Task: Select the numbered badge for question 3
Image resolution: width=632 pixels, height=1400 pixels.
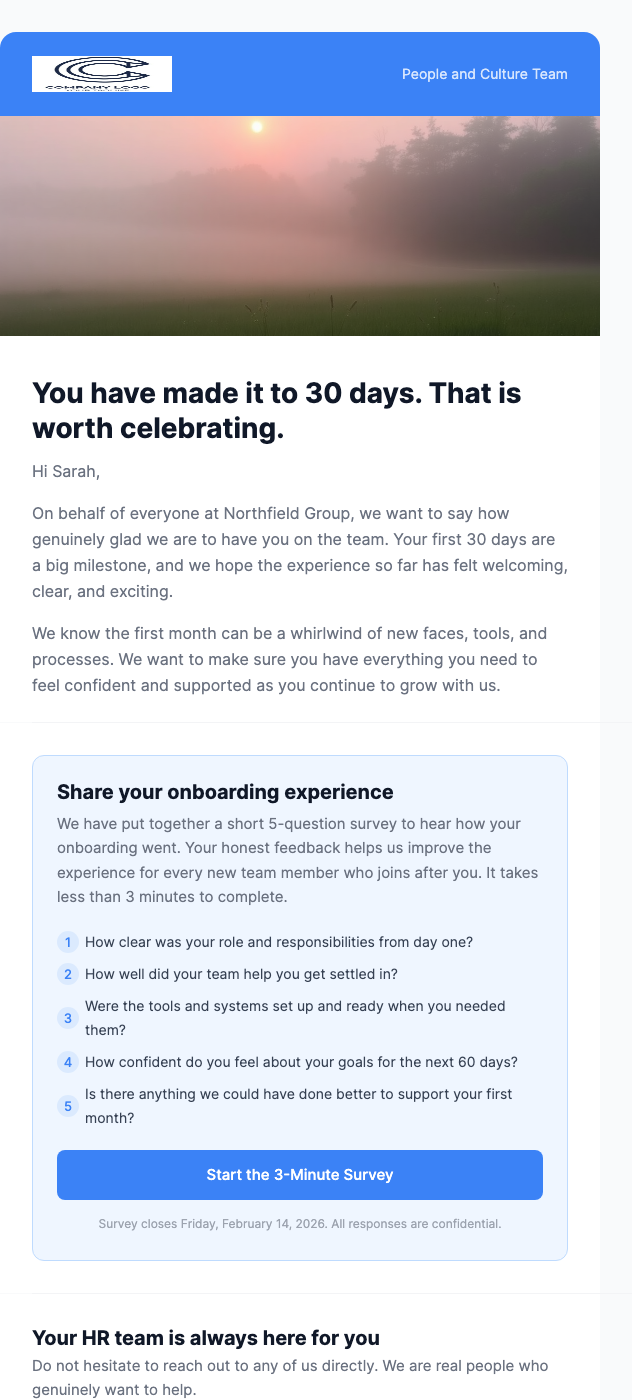Action: (x=68, y=1018)
